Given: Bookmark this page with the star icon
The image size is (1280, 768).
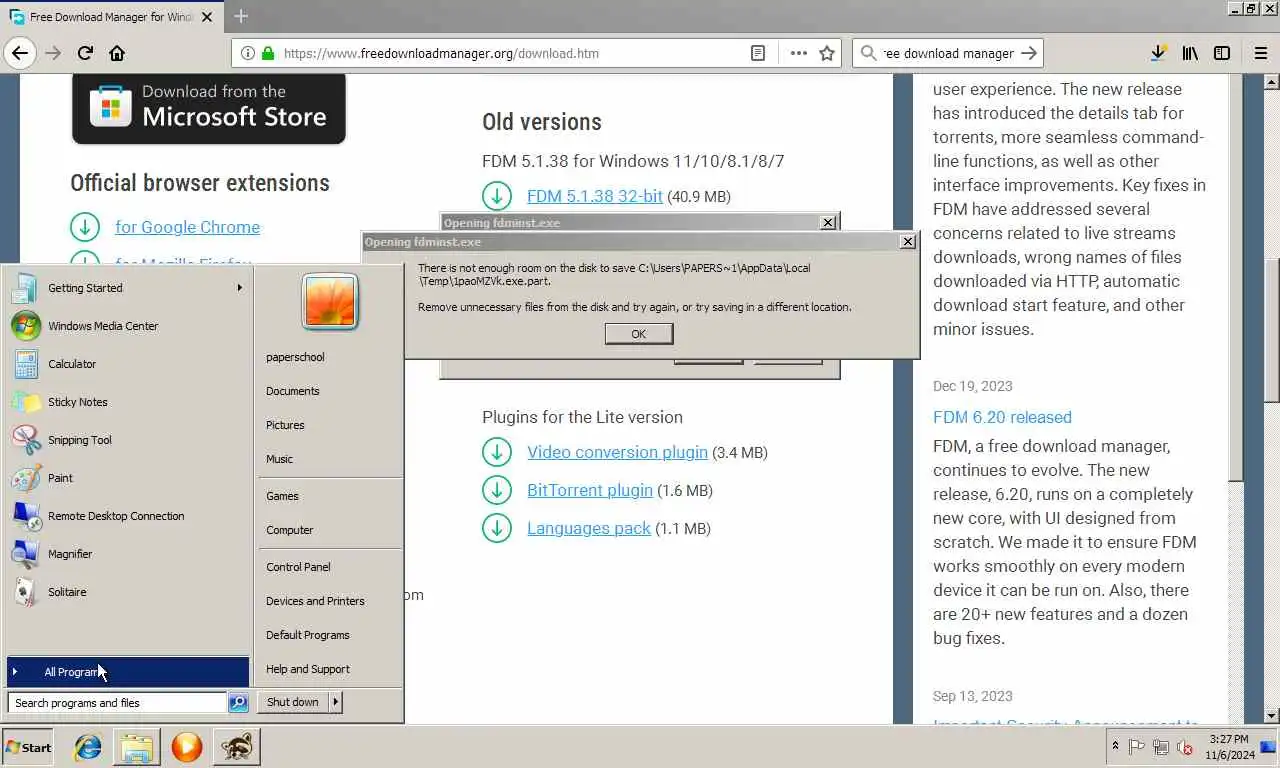Looking at the screenshot, I should pyautogui.click(x=827, y=53).
